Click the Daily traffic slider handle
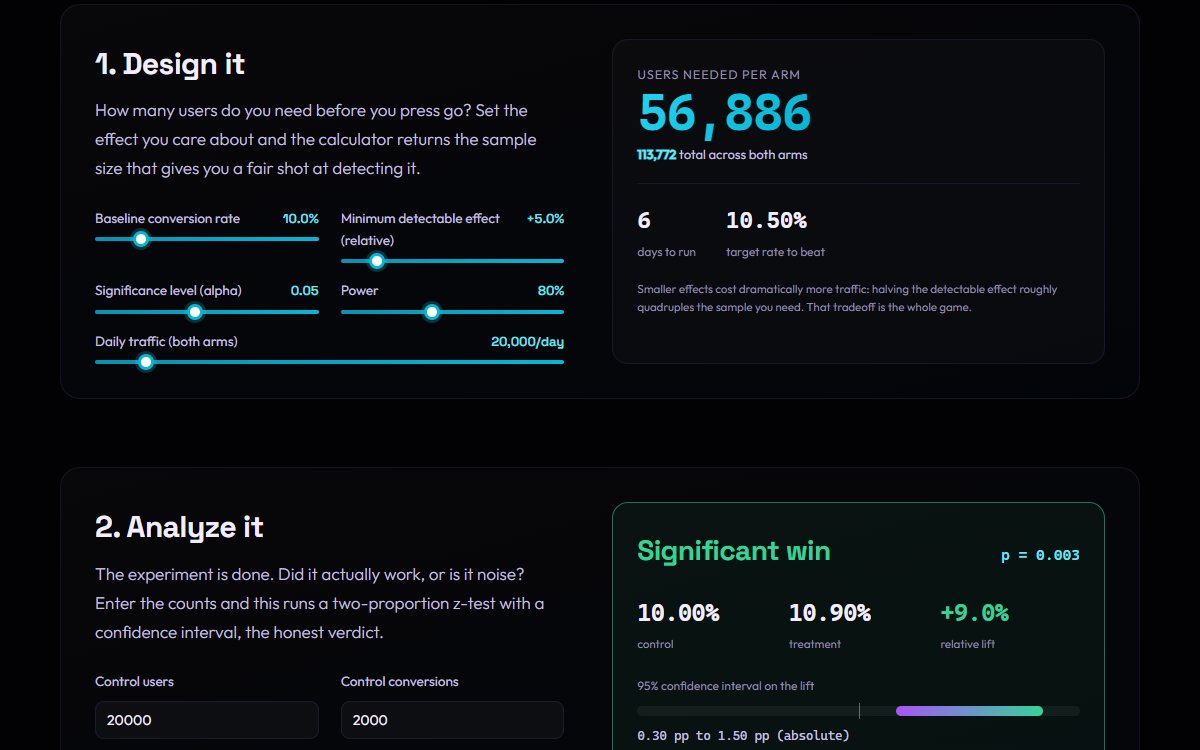Image resolution: width=1200 pixels, height=750 pixels. coord(146,362)
